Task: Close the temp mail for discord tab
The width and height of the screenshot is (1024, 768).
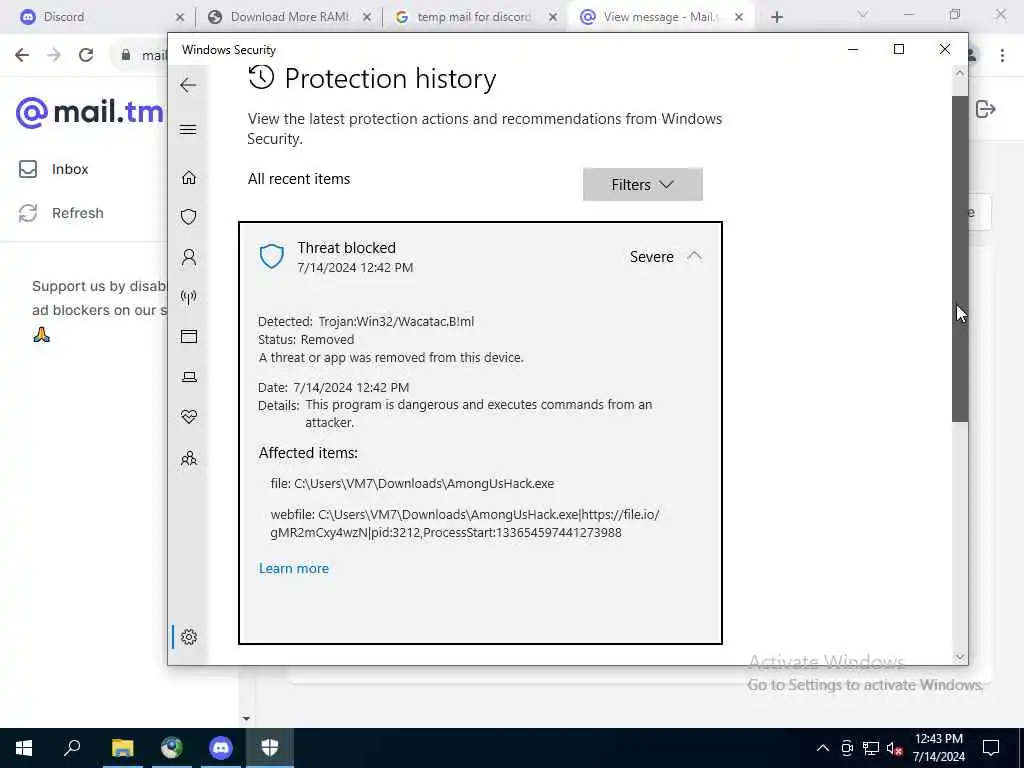Action: (553, 18)
